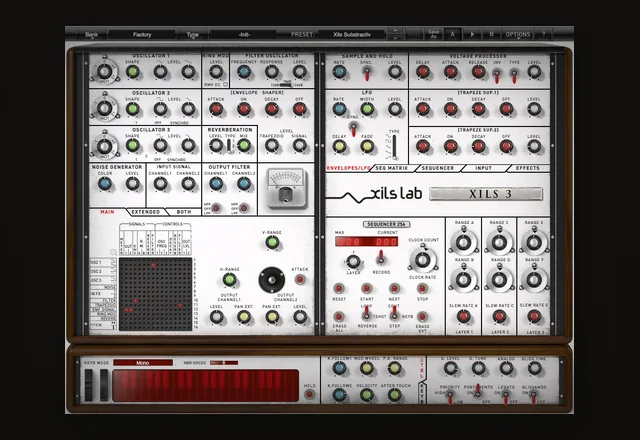Switch to the Seq Matrix tab
Screen dimensions: 640x440
tap(392, 168)
